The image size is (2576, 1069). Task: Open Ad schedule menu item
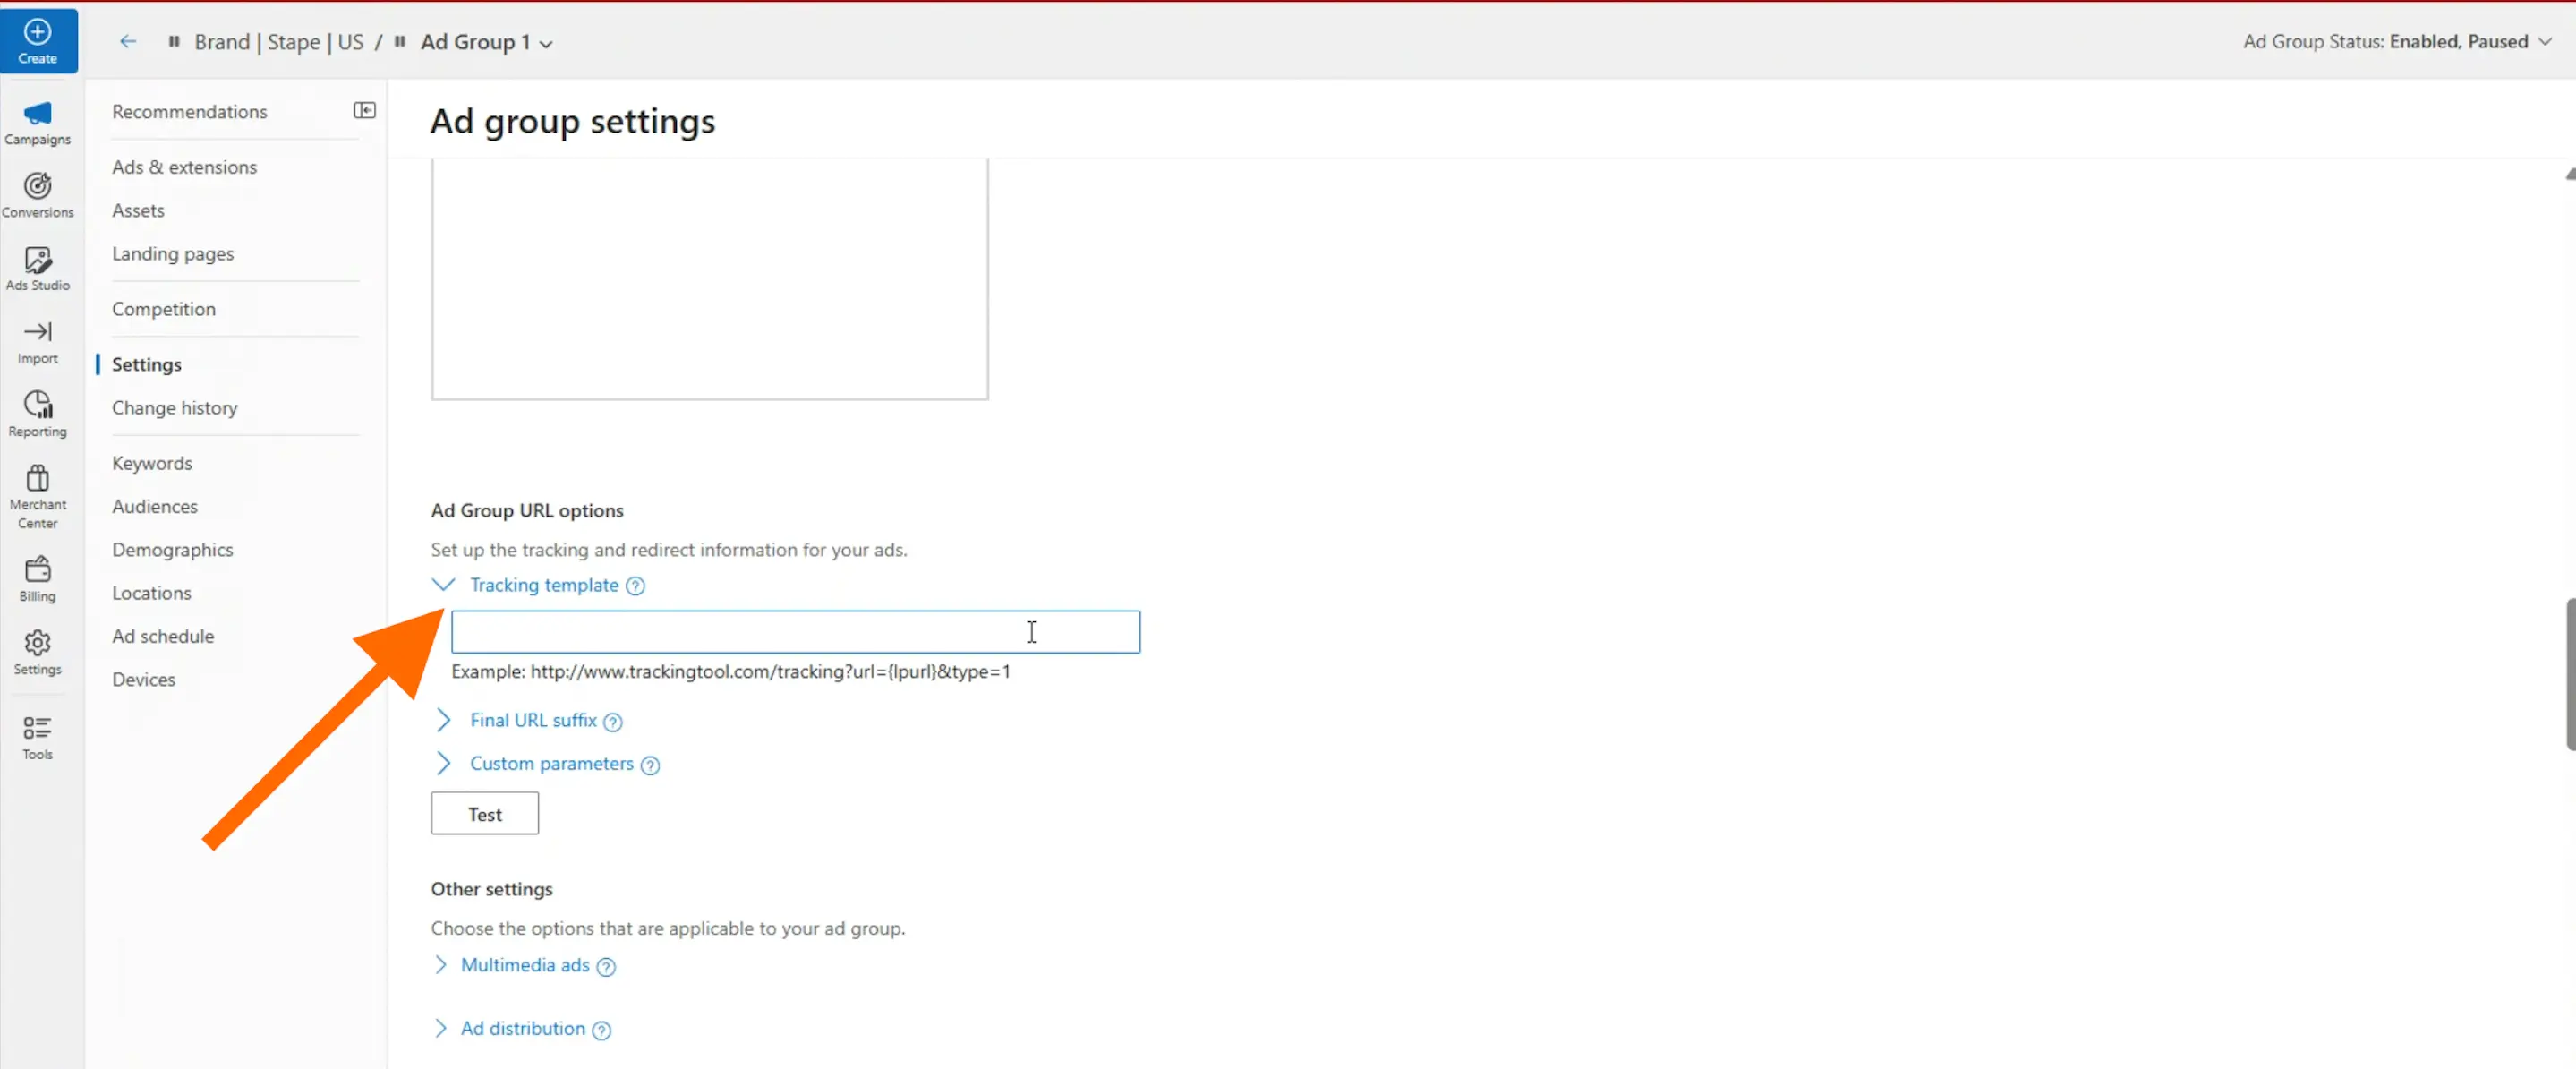point(163,636)
